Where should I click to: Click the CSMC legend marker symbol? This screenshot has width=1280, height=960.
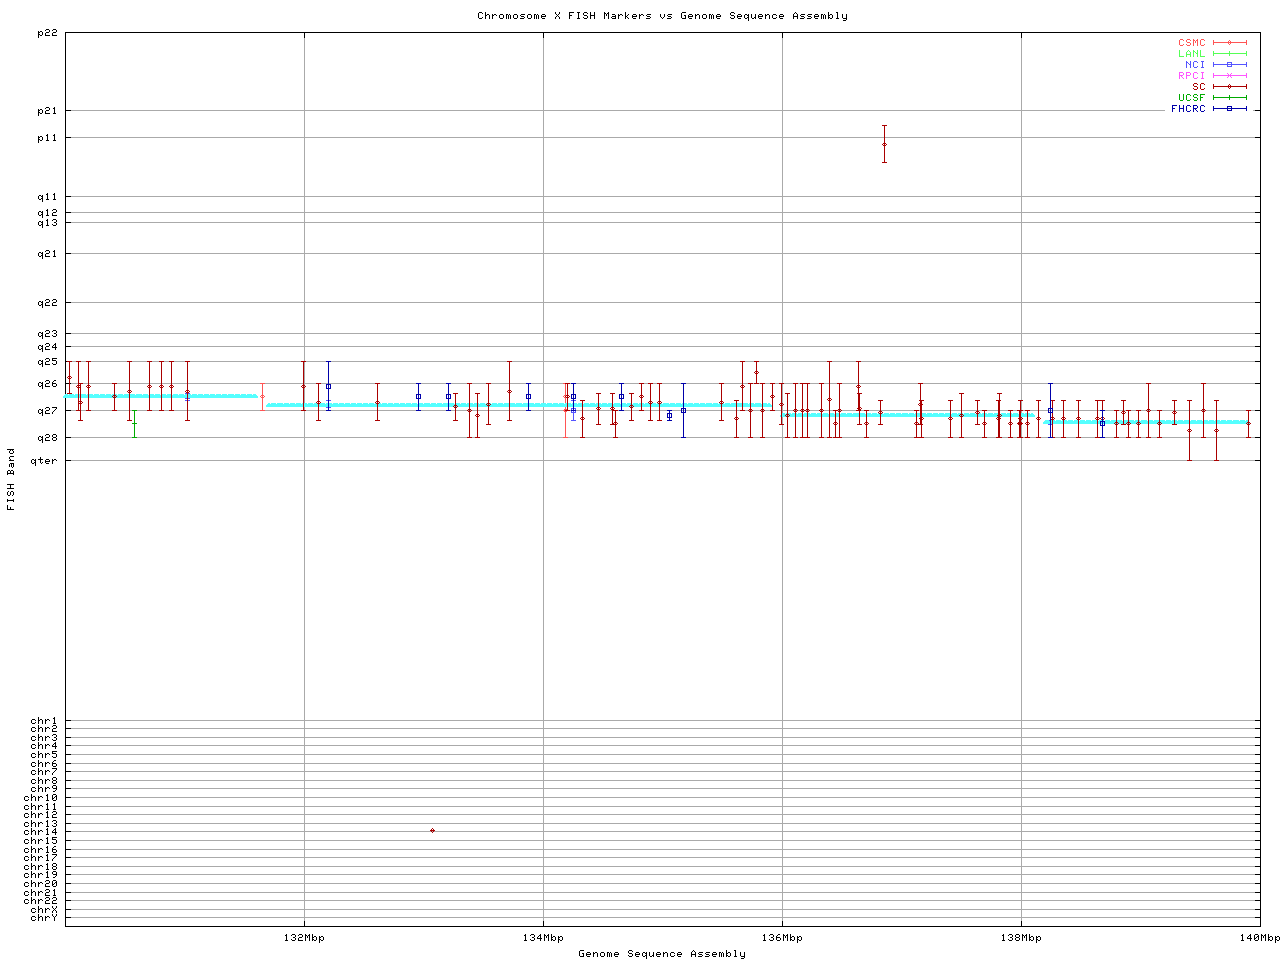1229,43
